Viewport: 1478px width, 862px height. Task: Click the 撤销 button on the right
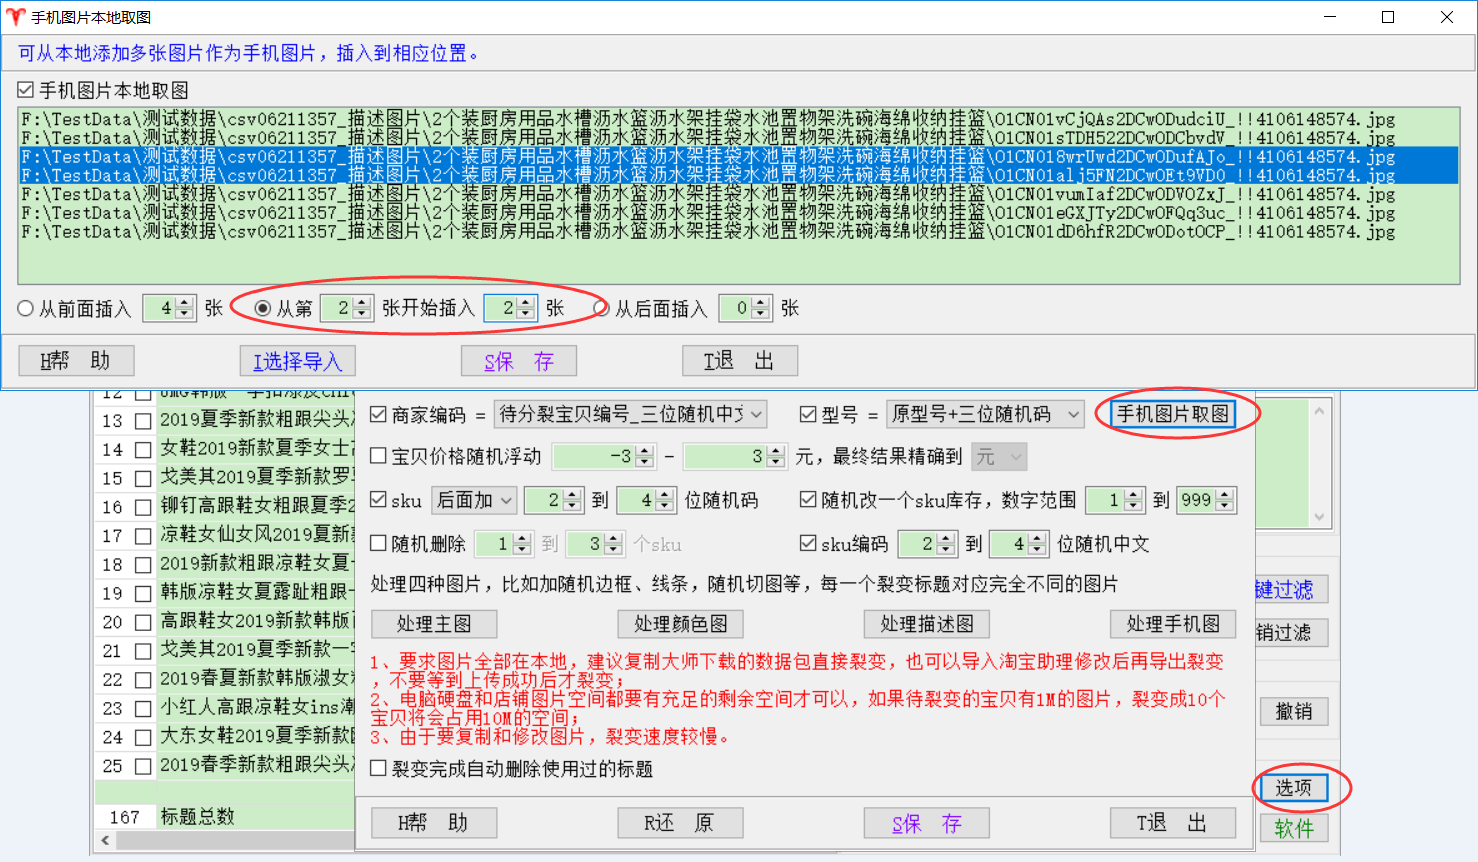(1293, 712)
